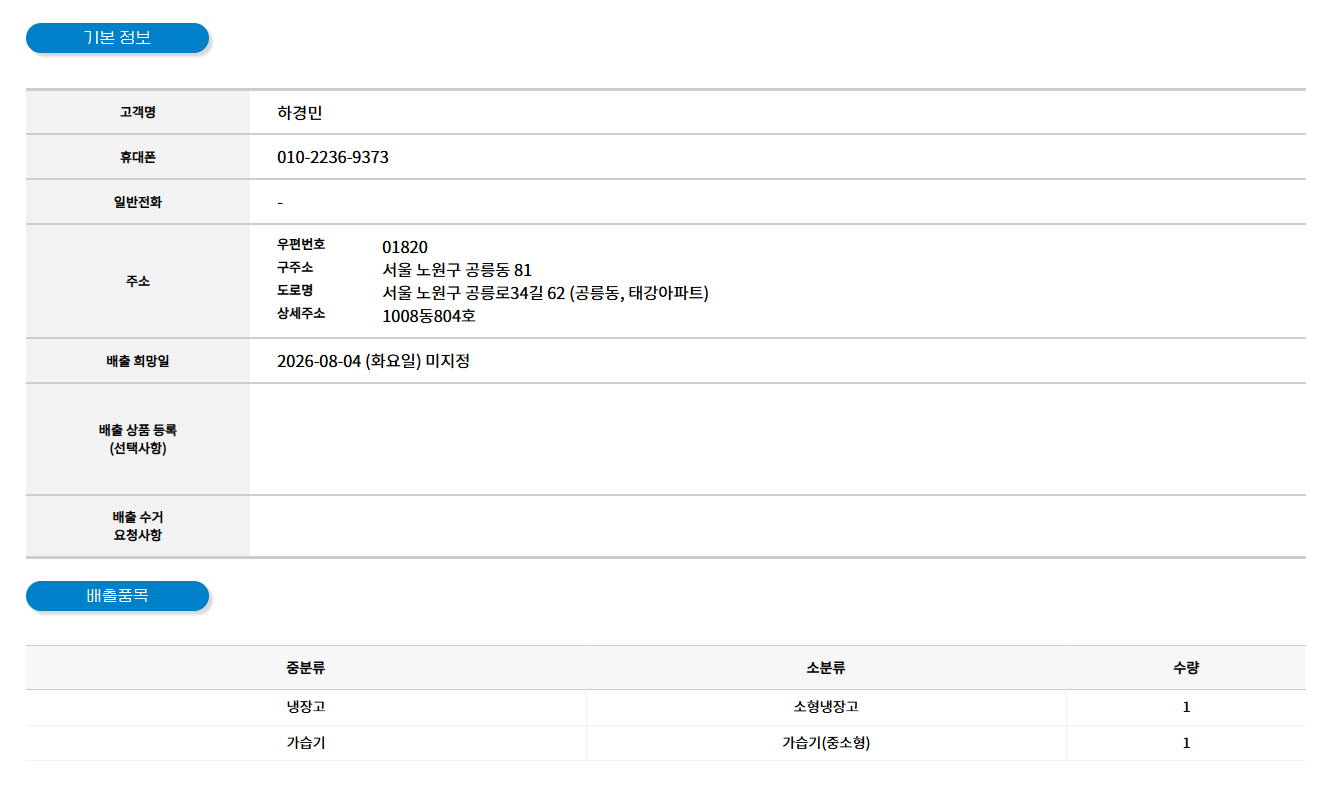This screenshot has width=1323, height=789.
Task: Click the 중분류 column header
Action: [x=306, y=668]
